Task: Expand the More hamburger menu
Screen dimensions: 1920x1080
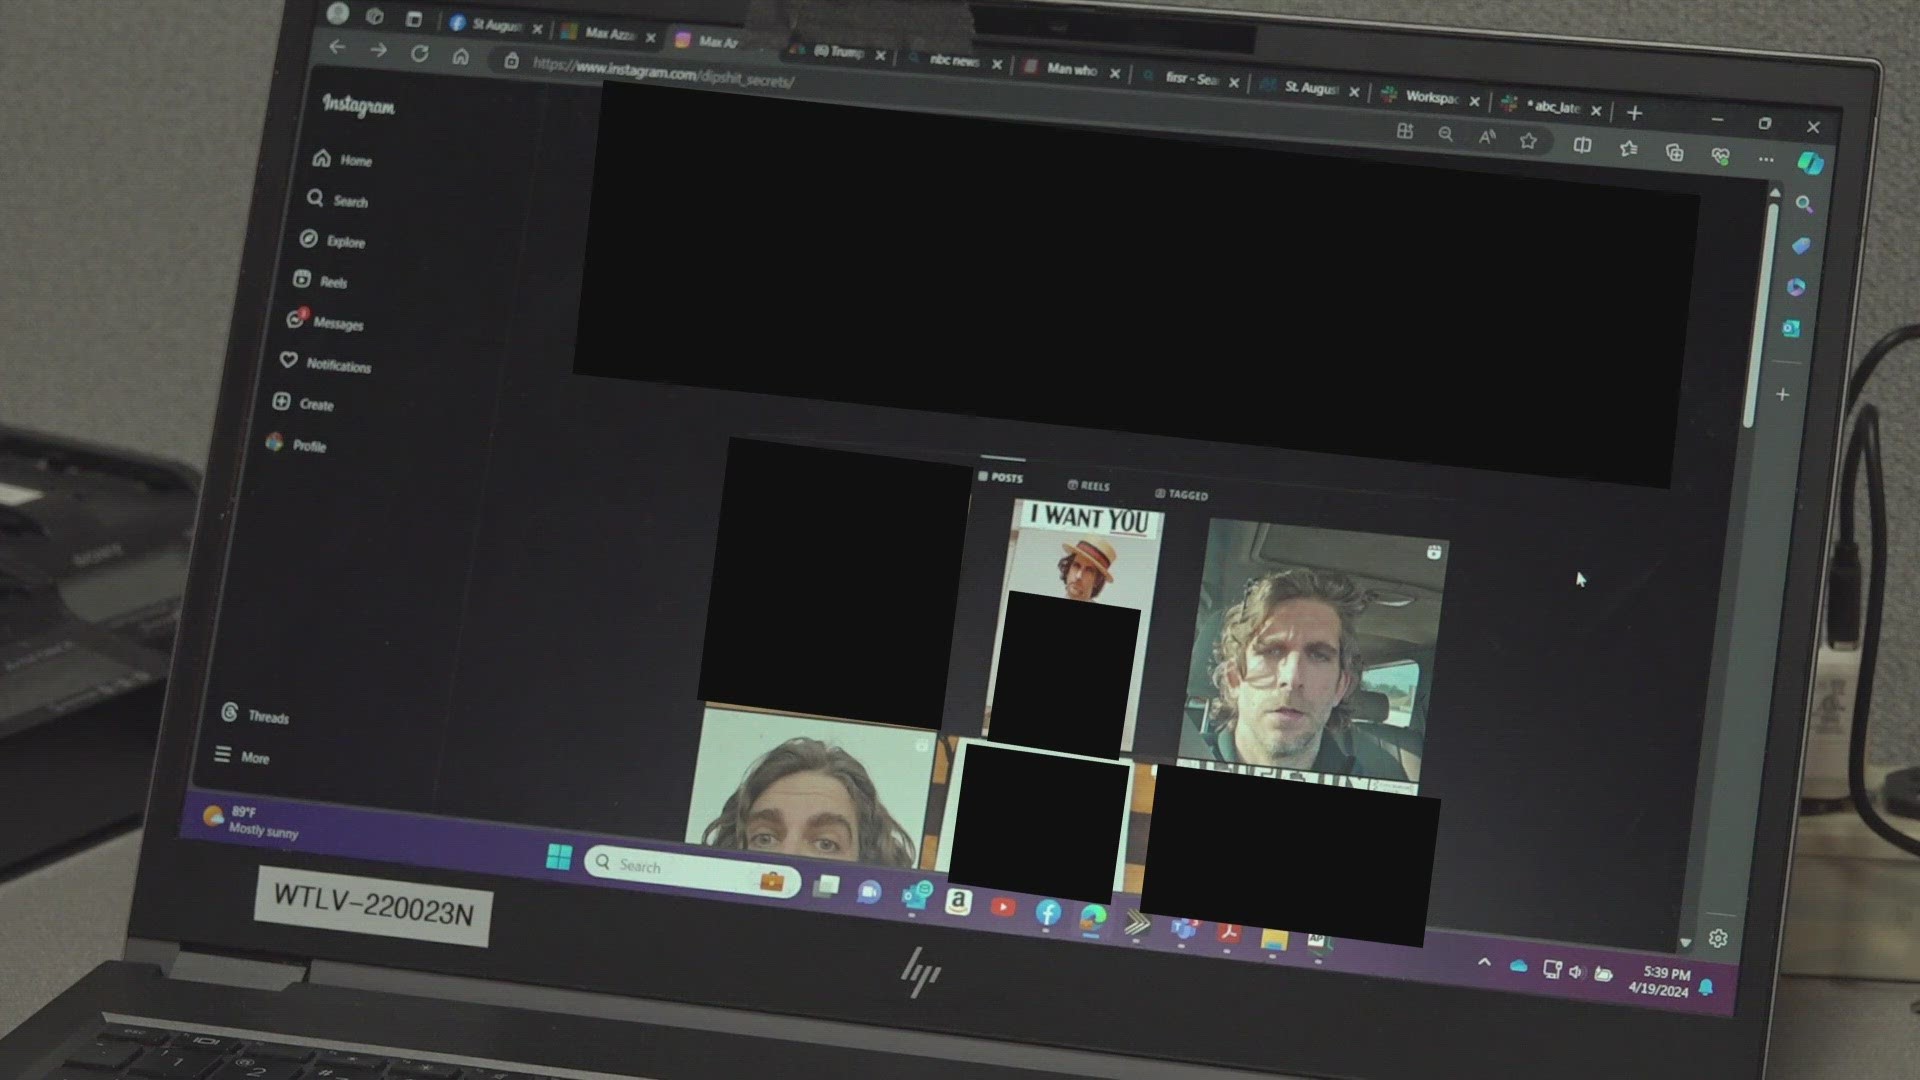Action: [x=223, y=755]
